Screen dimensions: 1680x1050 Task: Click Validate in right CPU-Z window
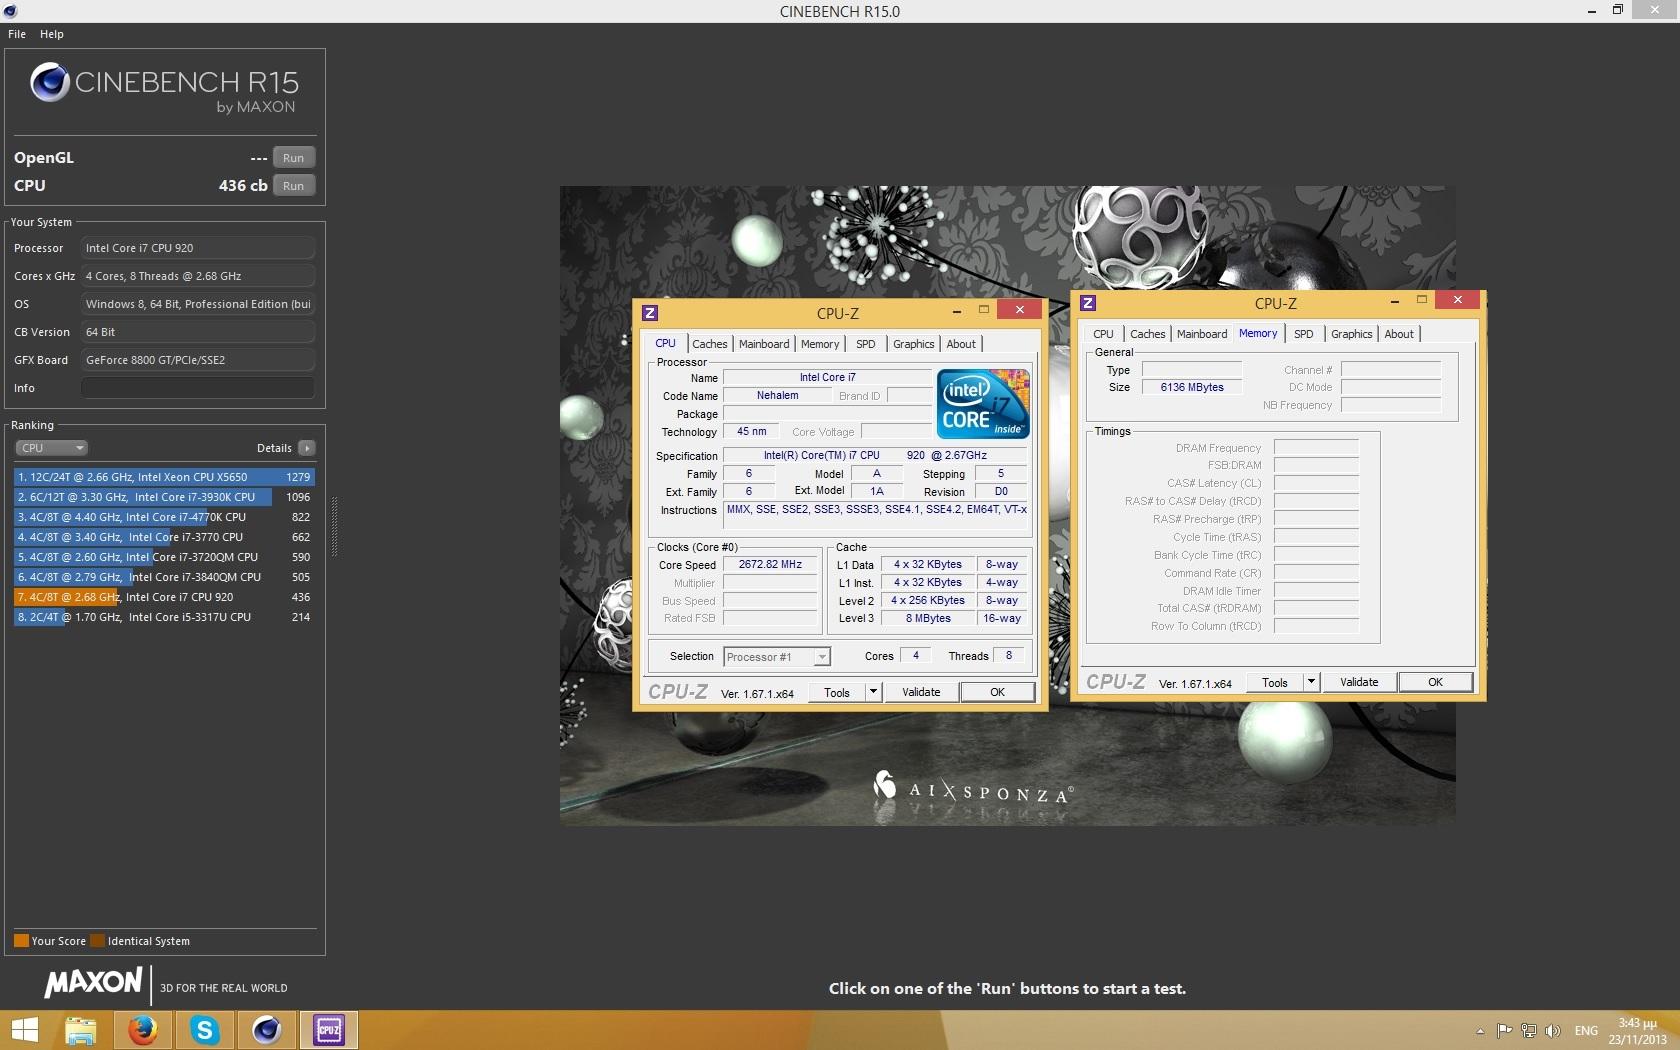click(1359, 682)
